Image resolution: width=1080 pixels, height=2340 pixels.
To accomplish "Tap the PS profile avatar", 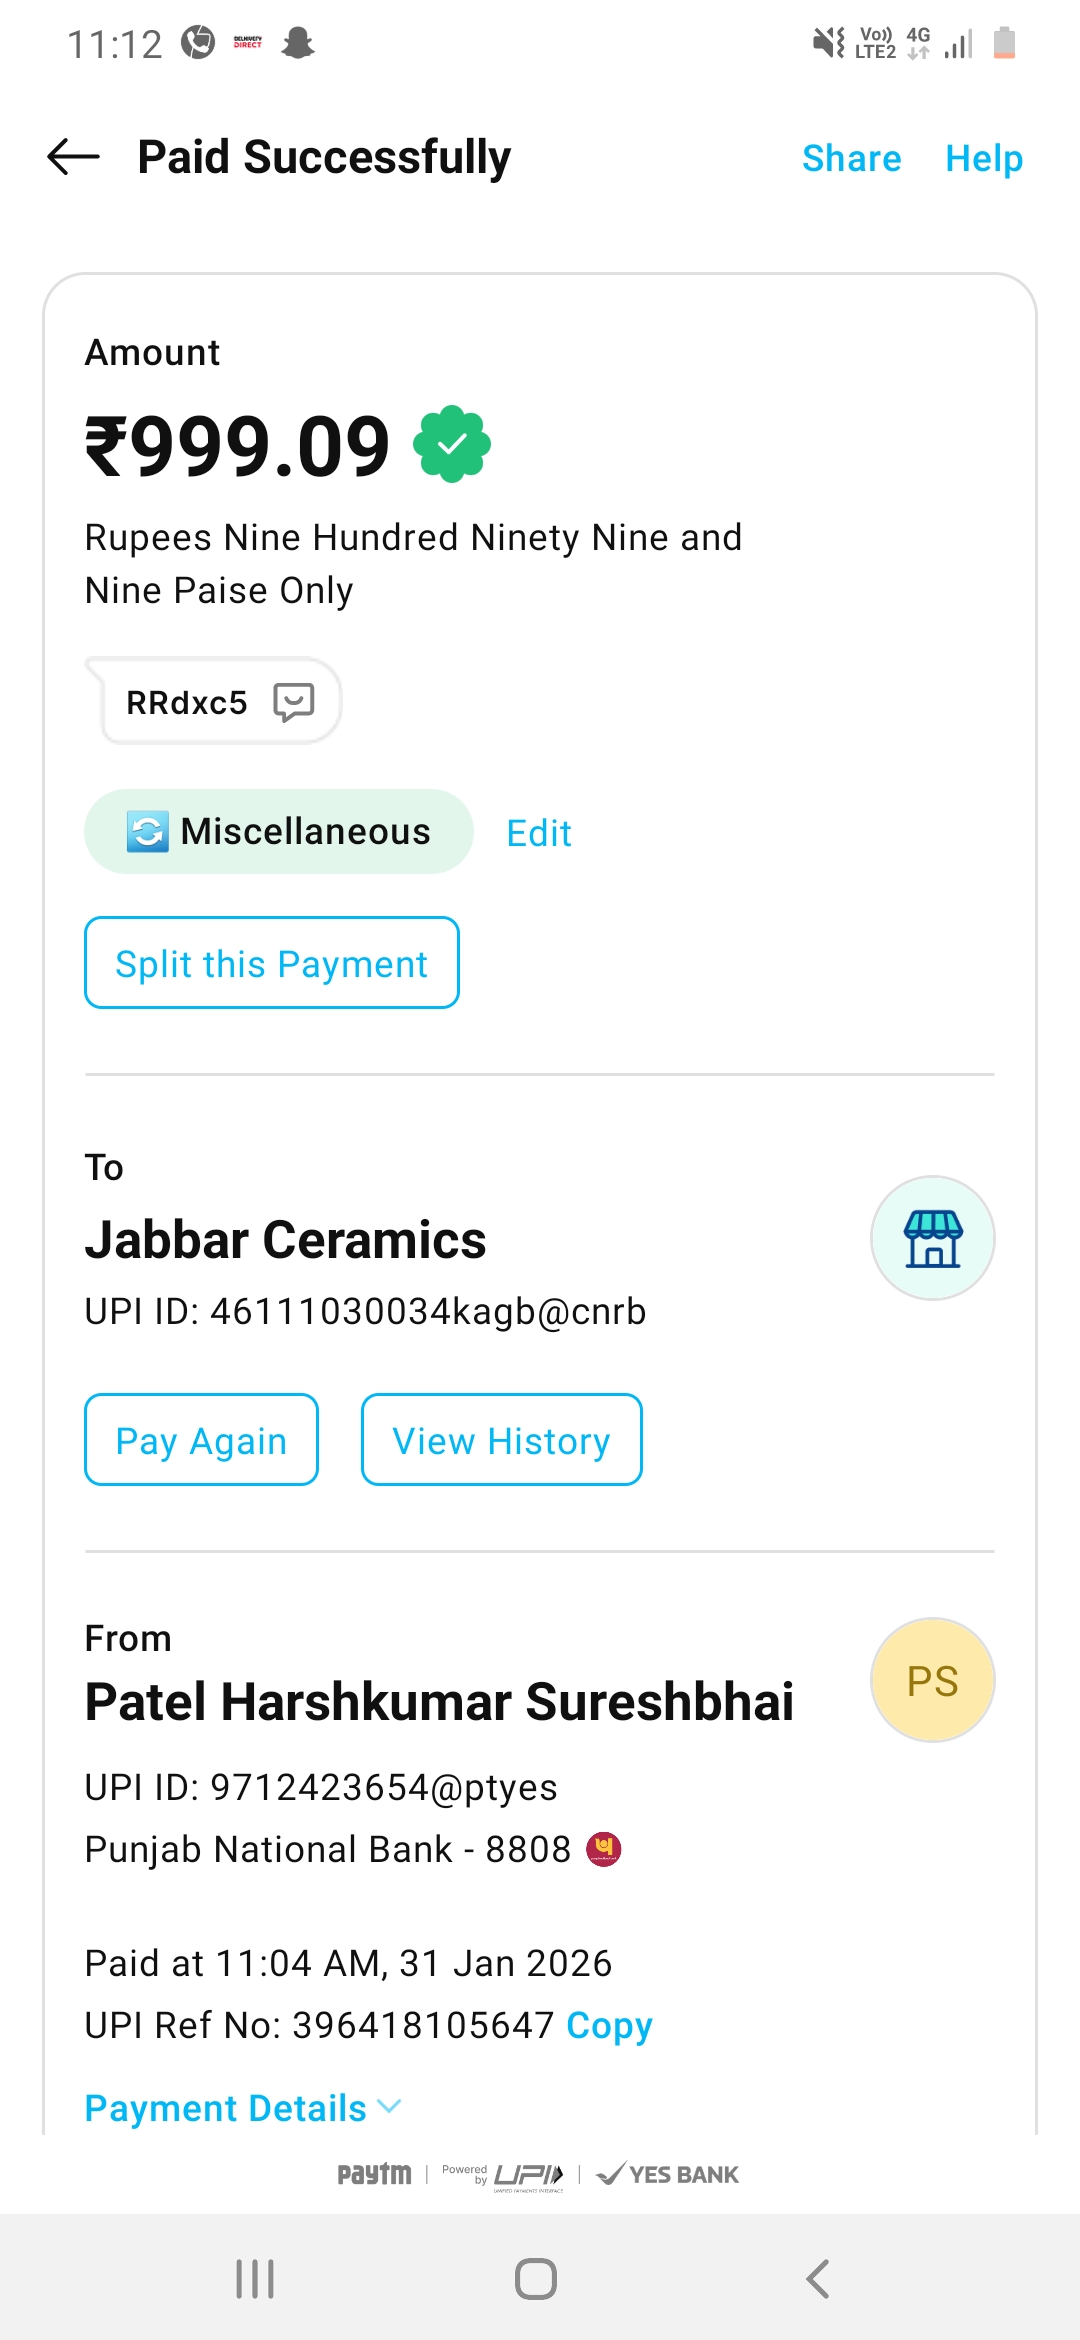I will click(932, 1680).
